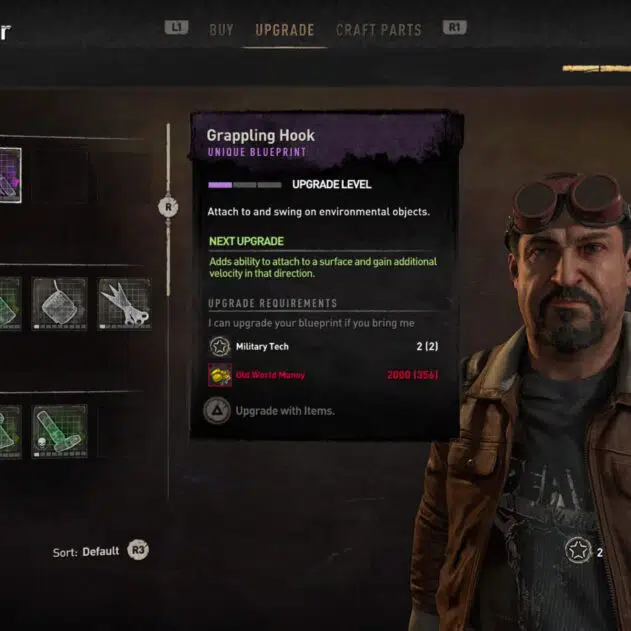Switch to the BUY tab

point(221,30)
